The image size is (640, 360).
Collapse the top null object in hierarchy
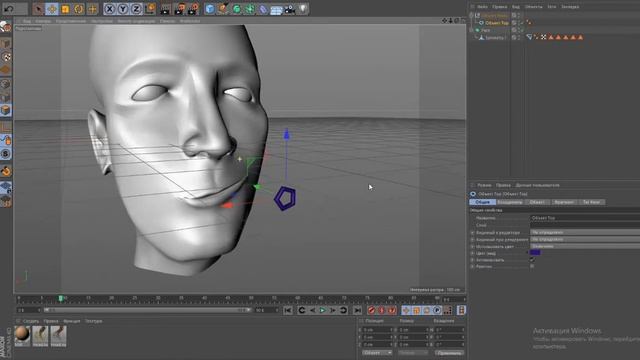(471, 15)
